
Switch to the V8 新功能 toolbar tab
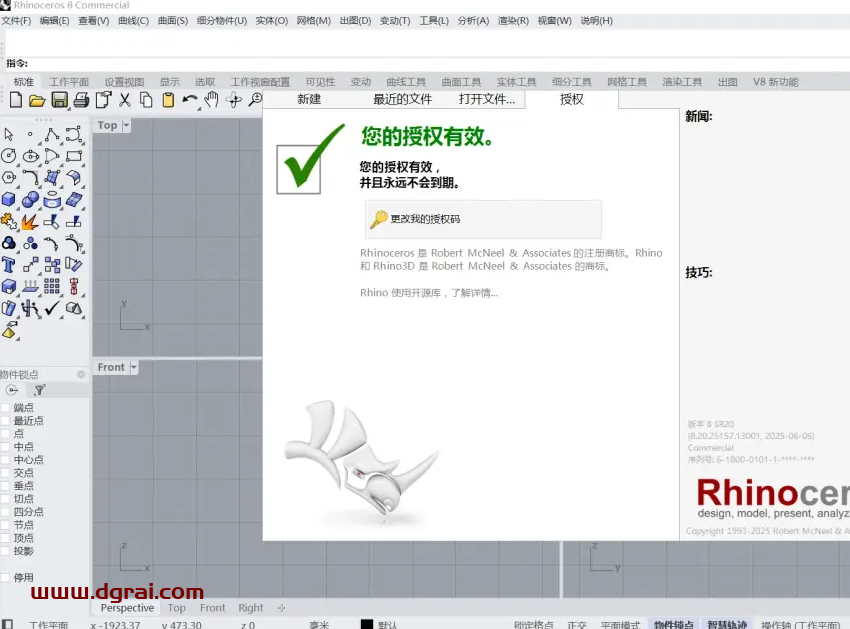click(775, 82)
